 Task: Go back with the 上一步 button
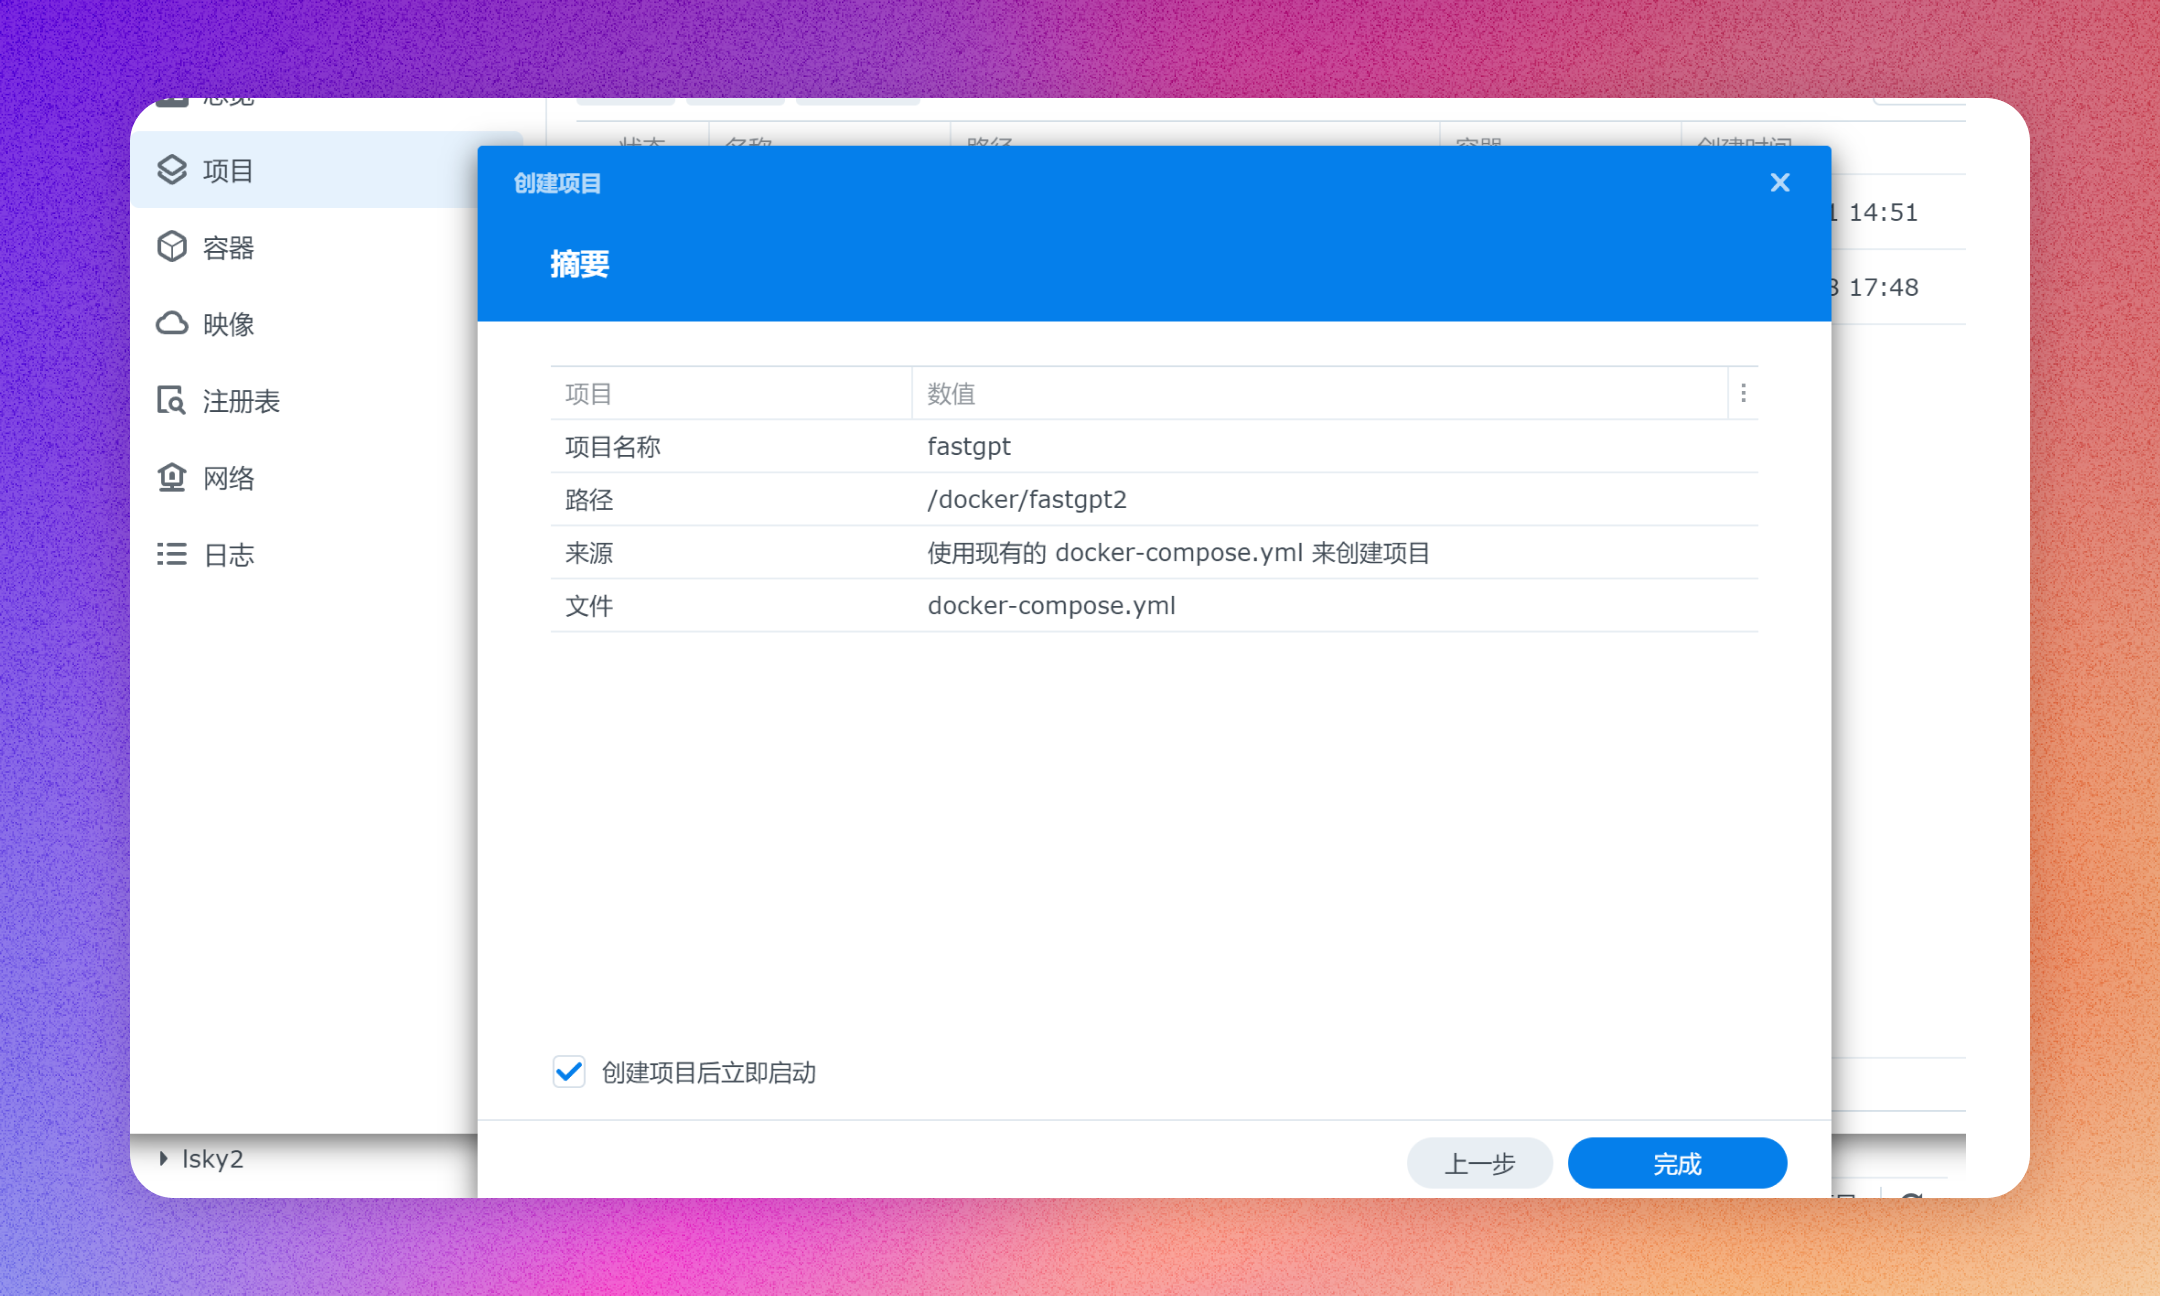tap(1480, 1163)
